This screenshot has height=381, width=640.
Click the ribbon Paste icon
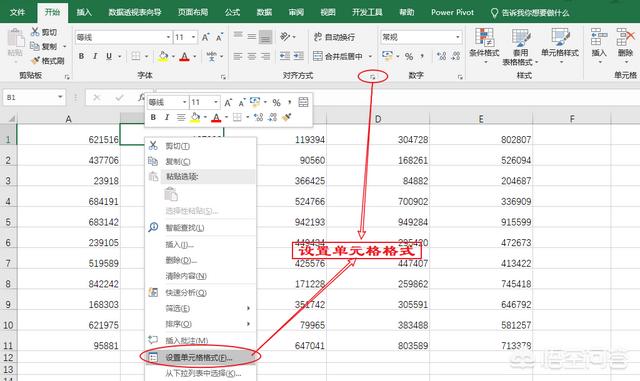[x=16, y=39]
